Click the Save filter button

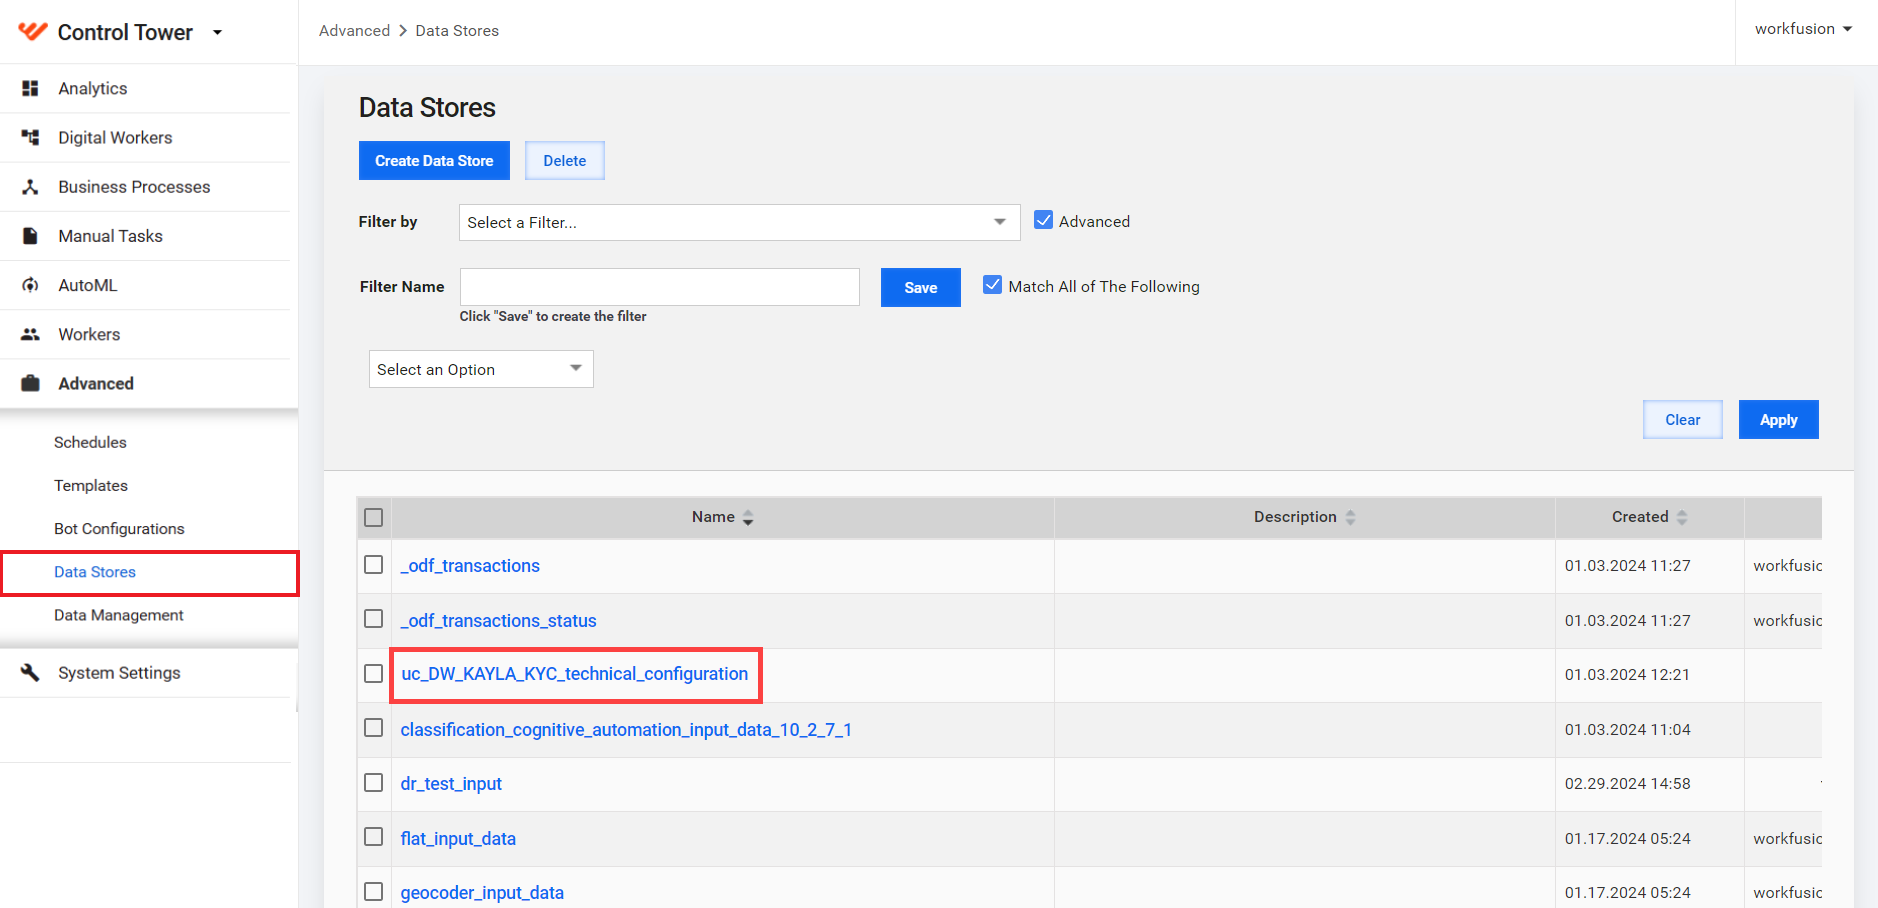(x=921, y=287)
